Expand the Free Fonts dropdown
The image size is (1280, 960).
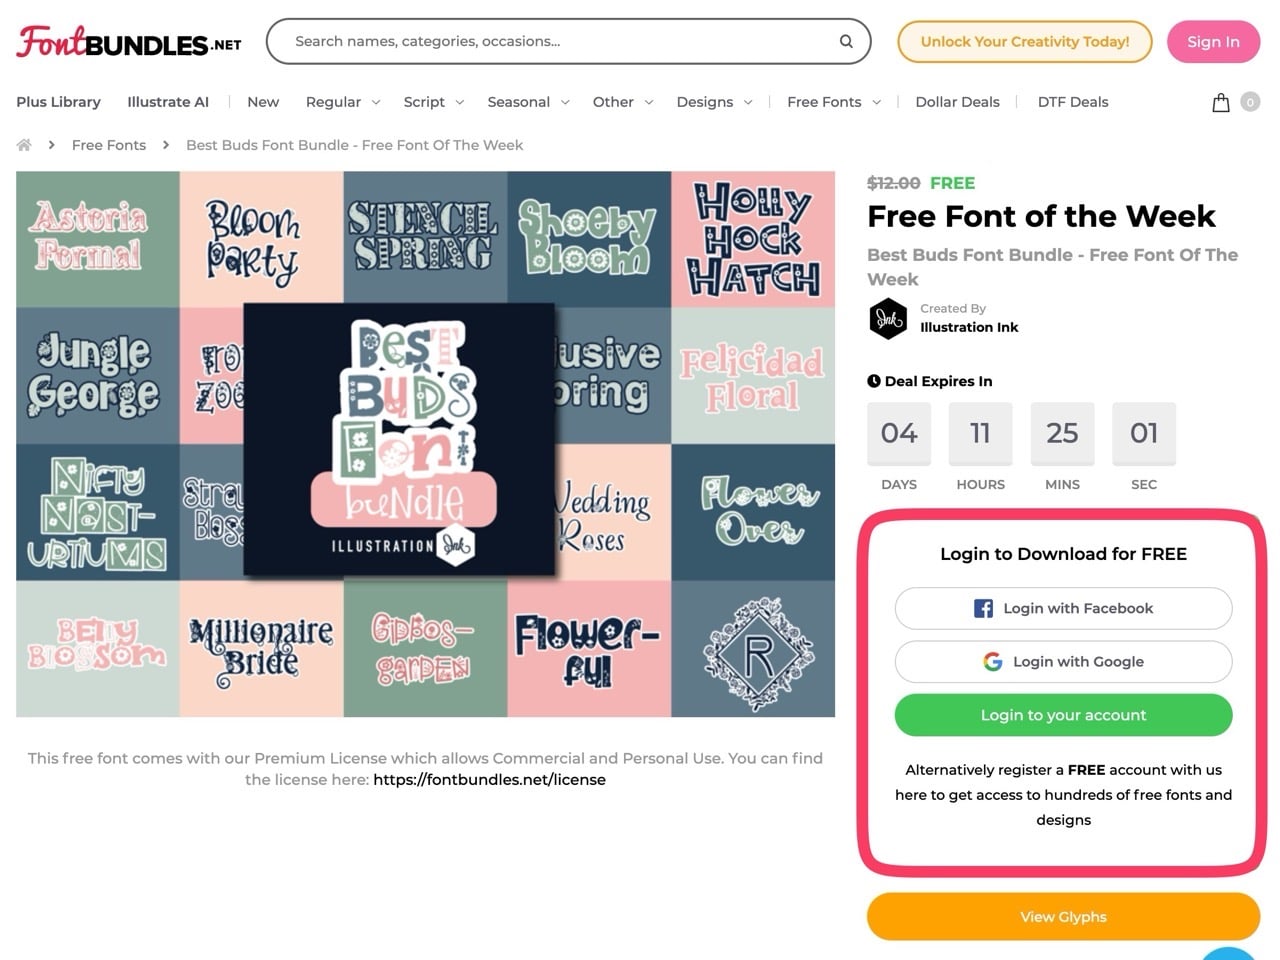[824, 101]
